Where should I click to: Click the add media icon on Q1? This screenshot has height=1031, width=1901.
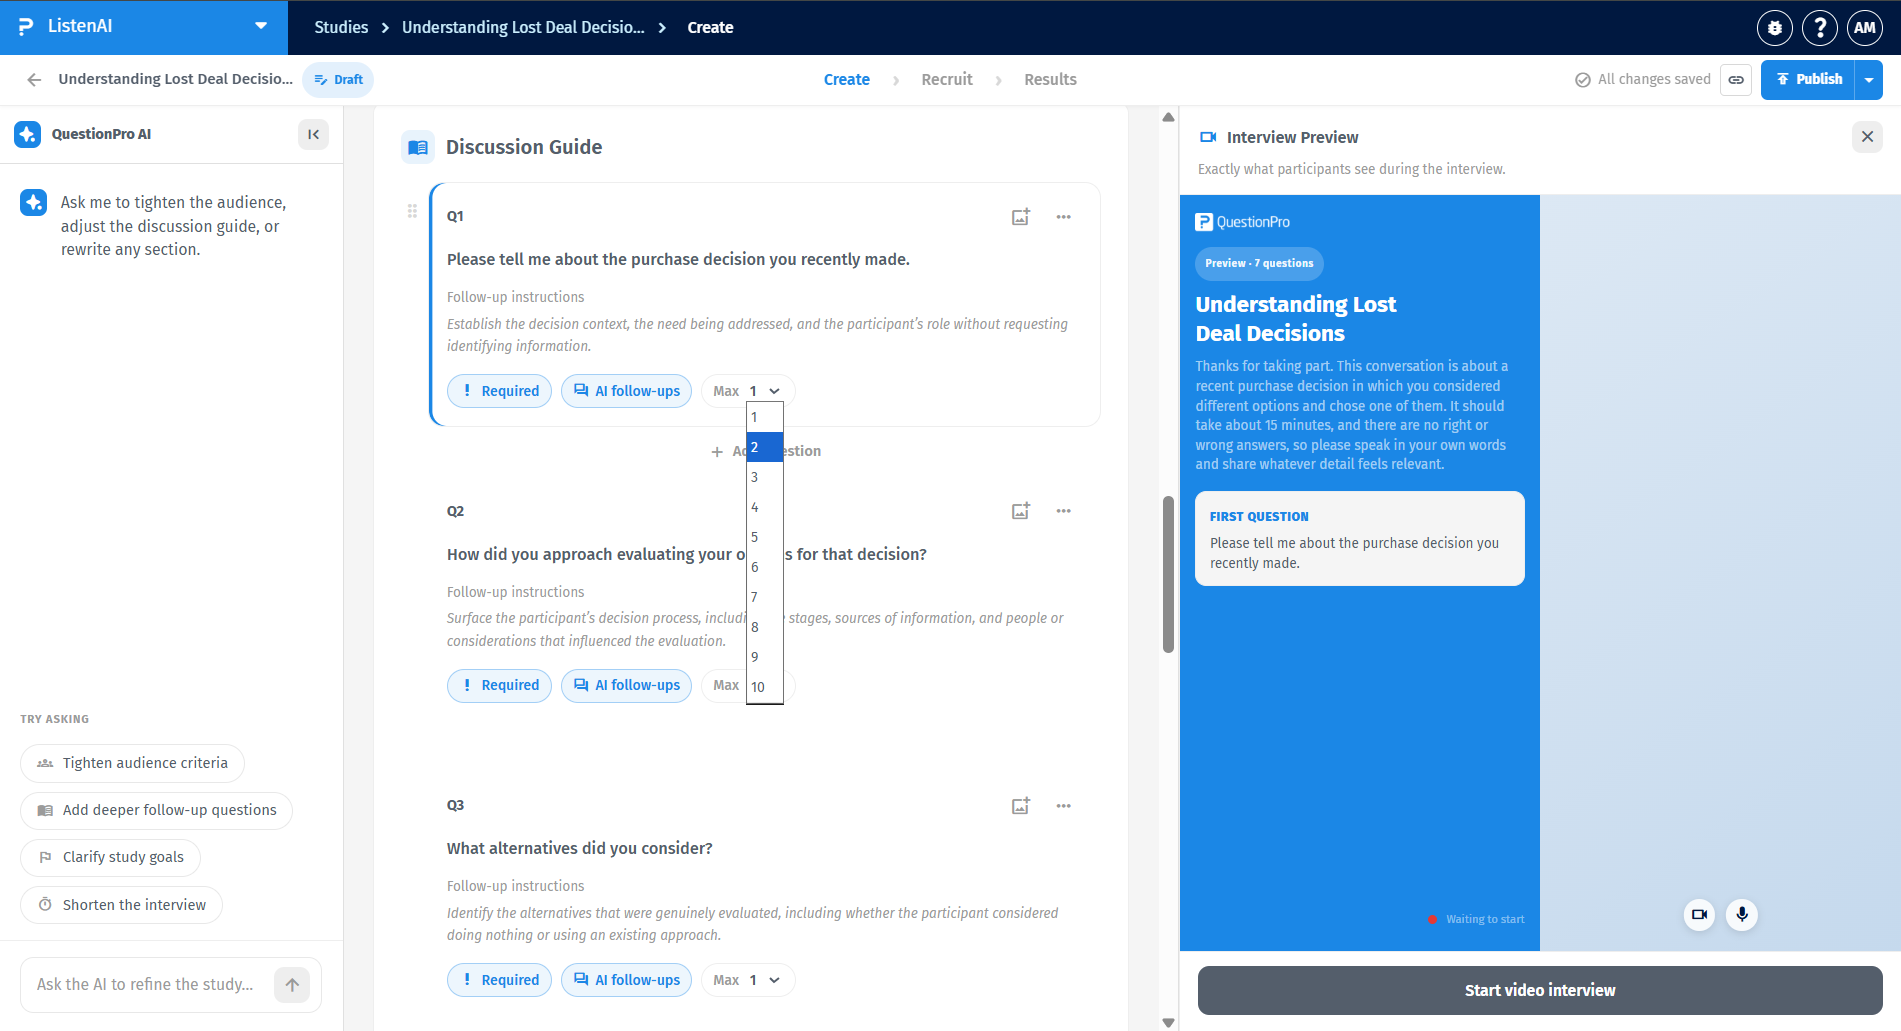pos(1020,217)
